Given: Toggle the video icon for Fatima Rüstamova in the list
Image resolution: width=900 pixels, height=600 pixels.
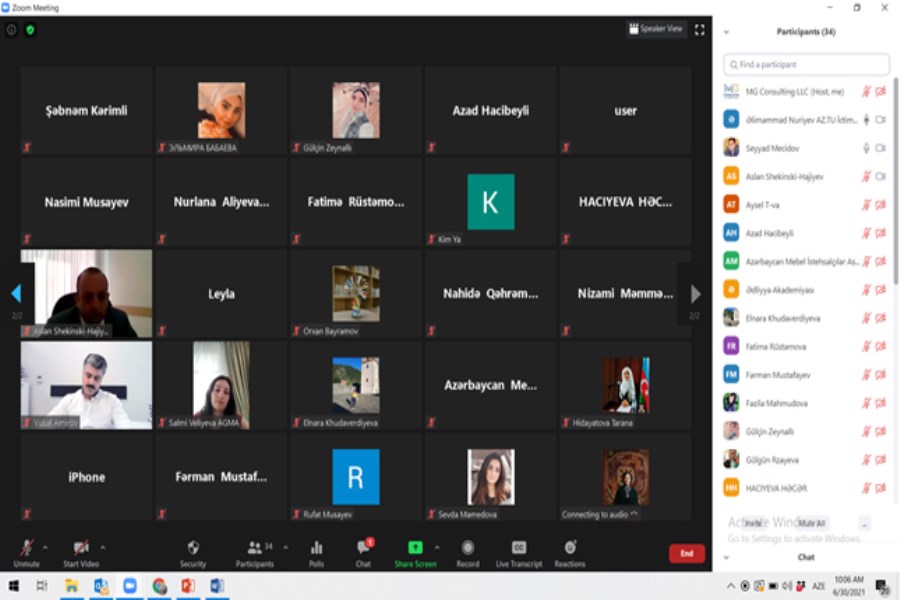Looking at the screenshot, I should [x=880, y=346].
